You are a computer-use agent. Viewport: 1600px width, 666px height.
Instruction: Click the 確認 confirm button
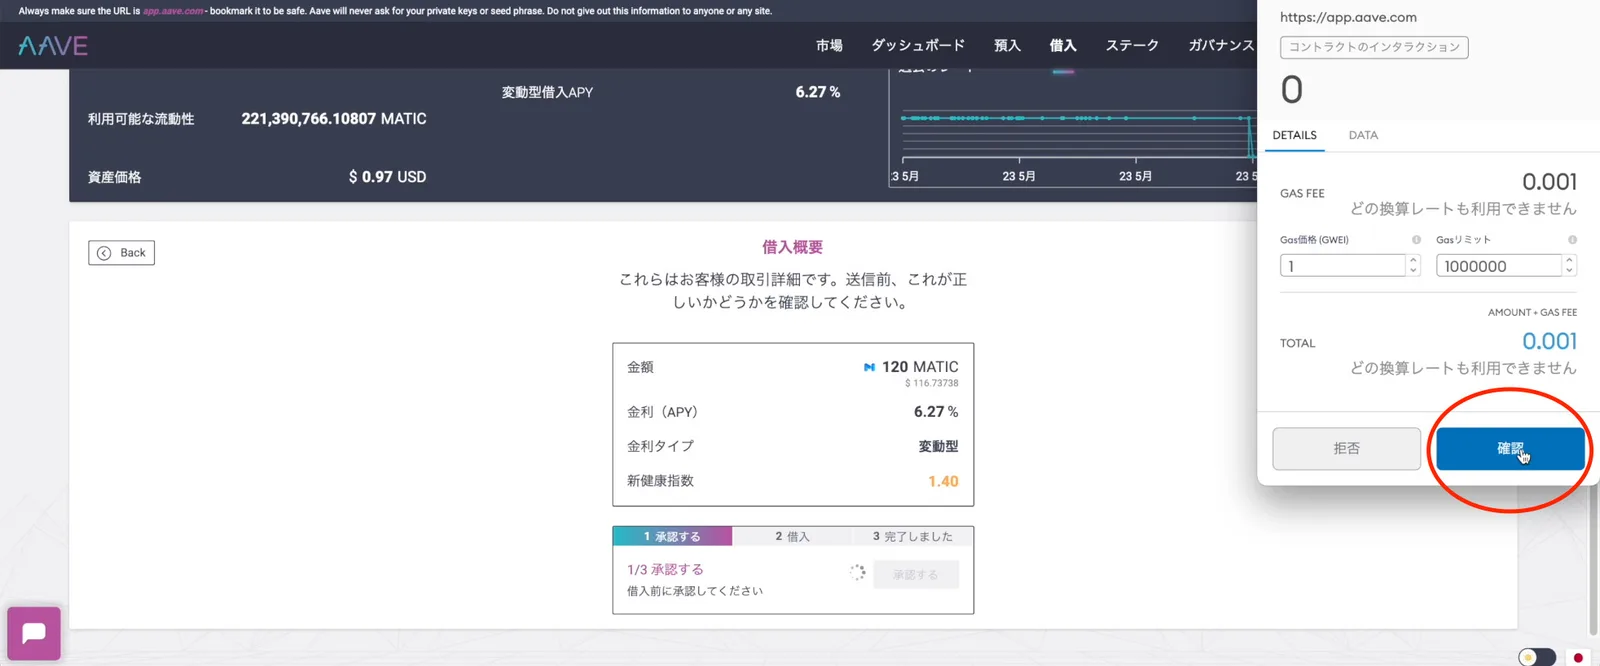[x=1510, y=449]
